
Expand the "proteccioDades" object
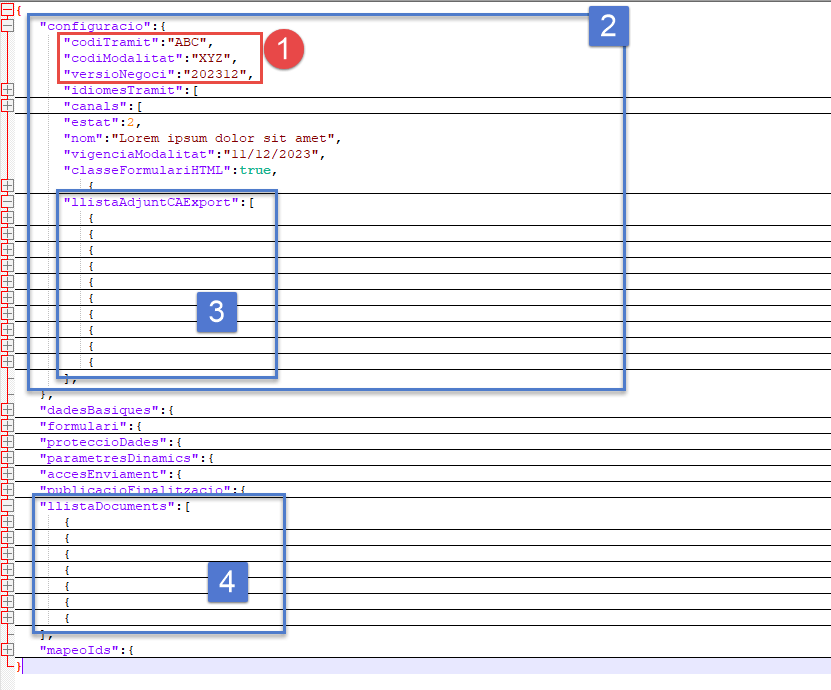7,442
